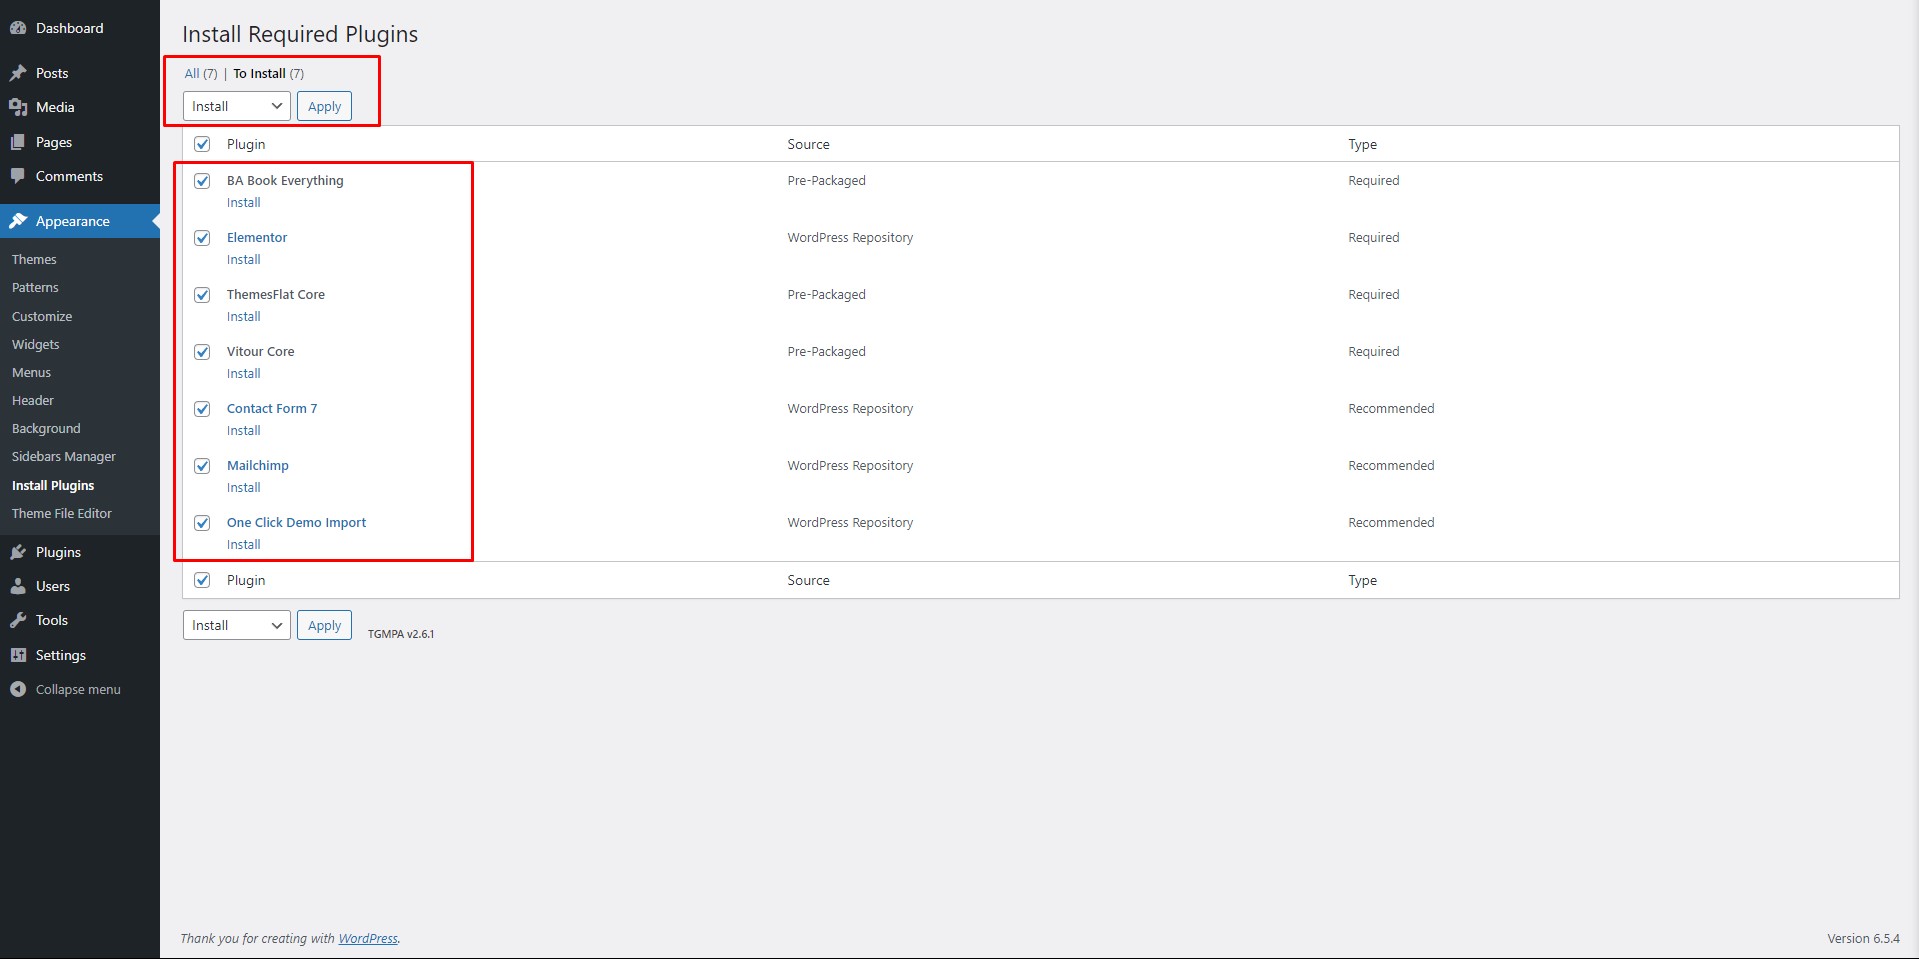Open the Contact Form 7 name link

click(272, 408)
